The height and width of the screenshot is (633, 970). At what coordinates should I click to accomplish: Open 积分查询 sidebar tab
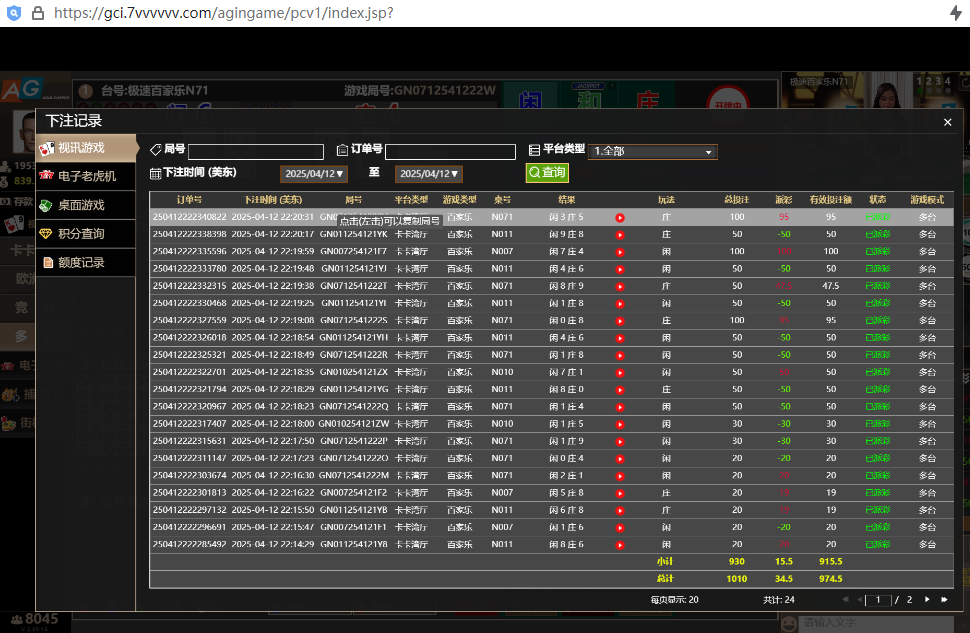pos(86,234)
